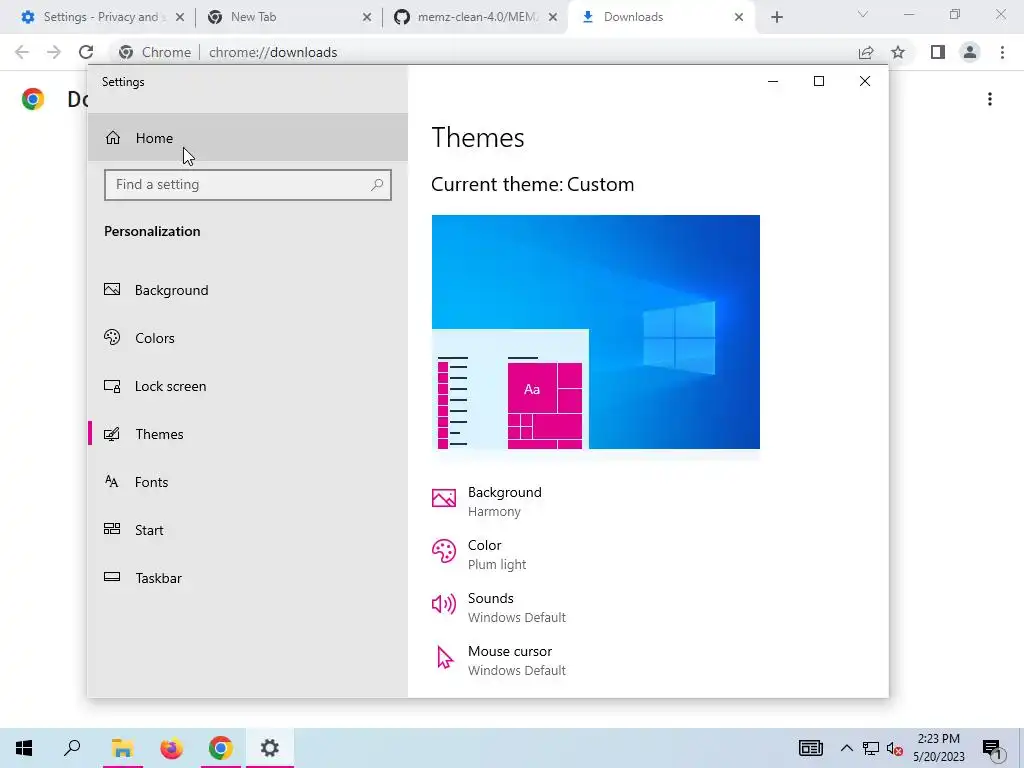Open the Colors personalization page
The width and height of the screenshot is (1024, 768).
248,338
